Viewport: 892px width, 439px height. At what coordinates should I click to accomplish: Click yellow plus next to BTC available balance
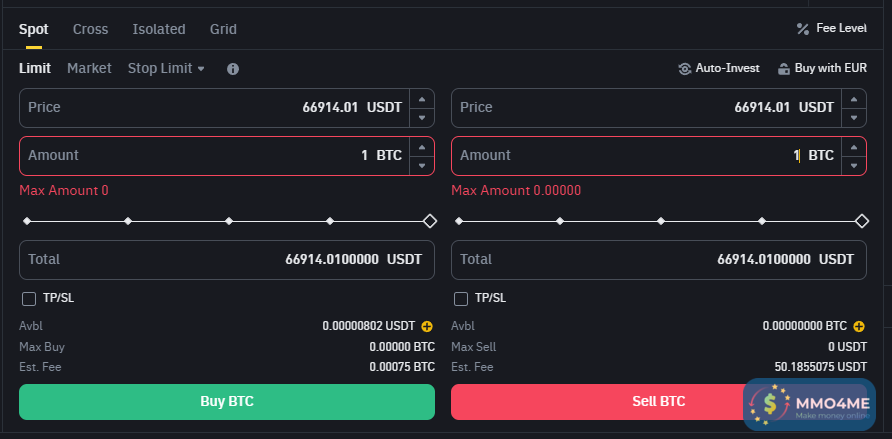tap(859, 326)
